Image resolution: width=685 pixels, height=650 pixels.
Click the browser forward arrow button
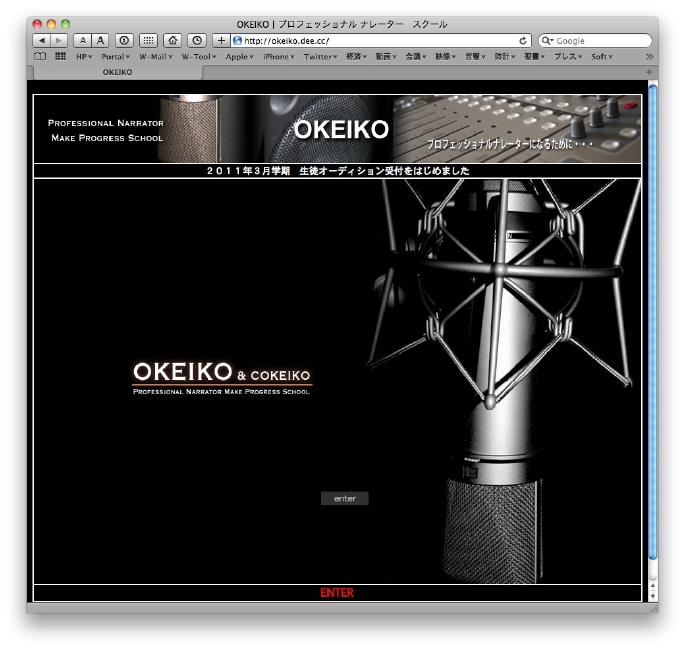coord(60,41)
